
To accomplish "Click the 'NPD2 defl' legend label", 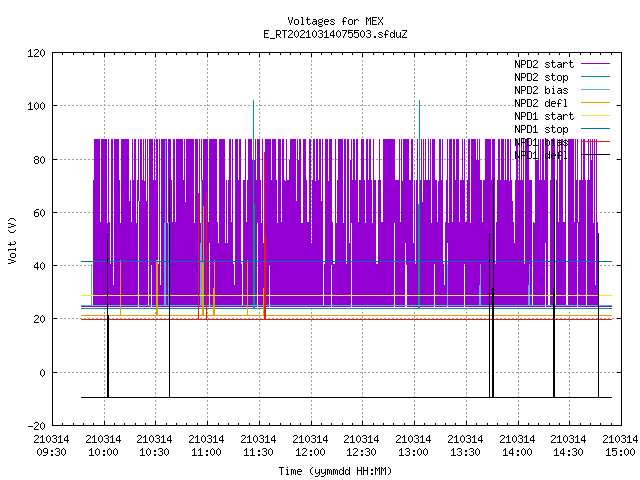I will pos(541,103).
